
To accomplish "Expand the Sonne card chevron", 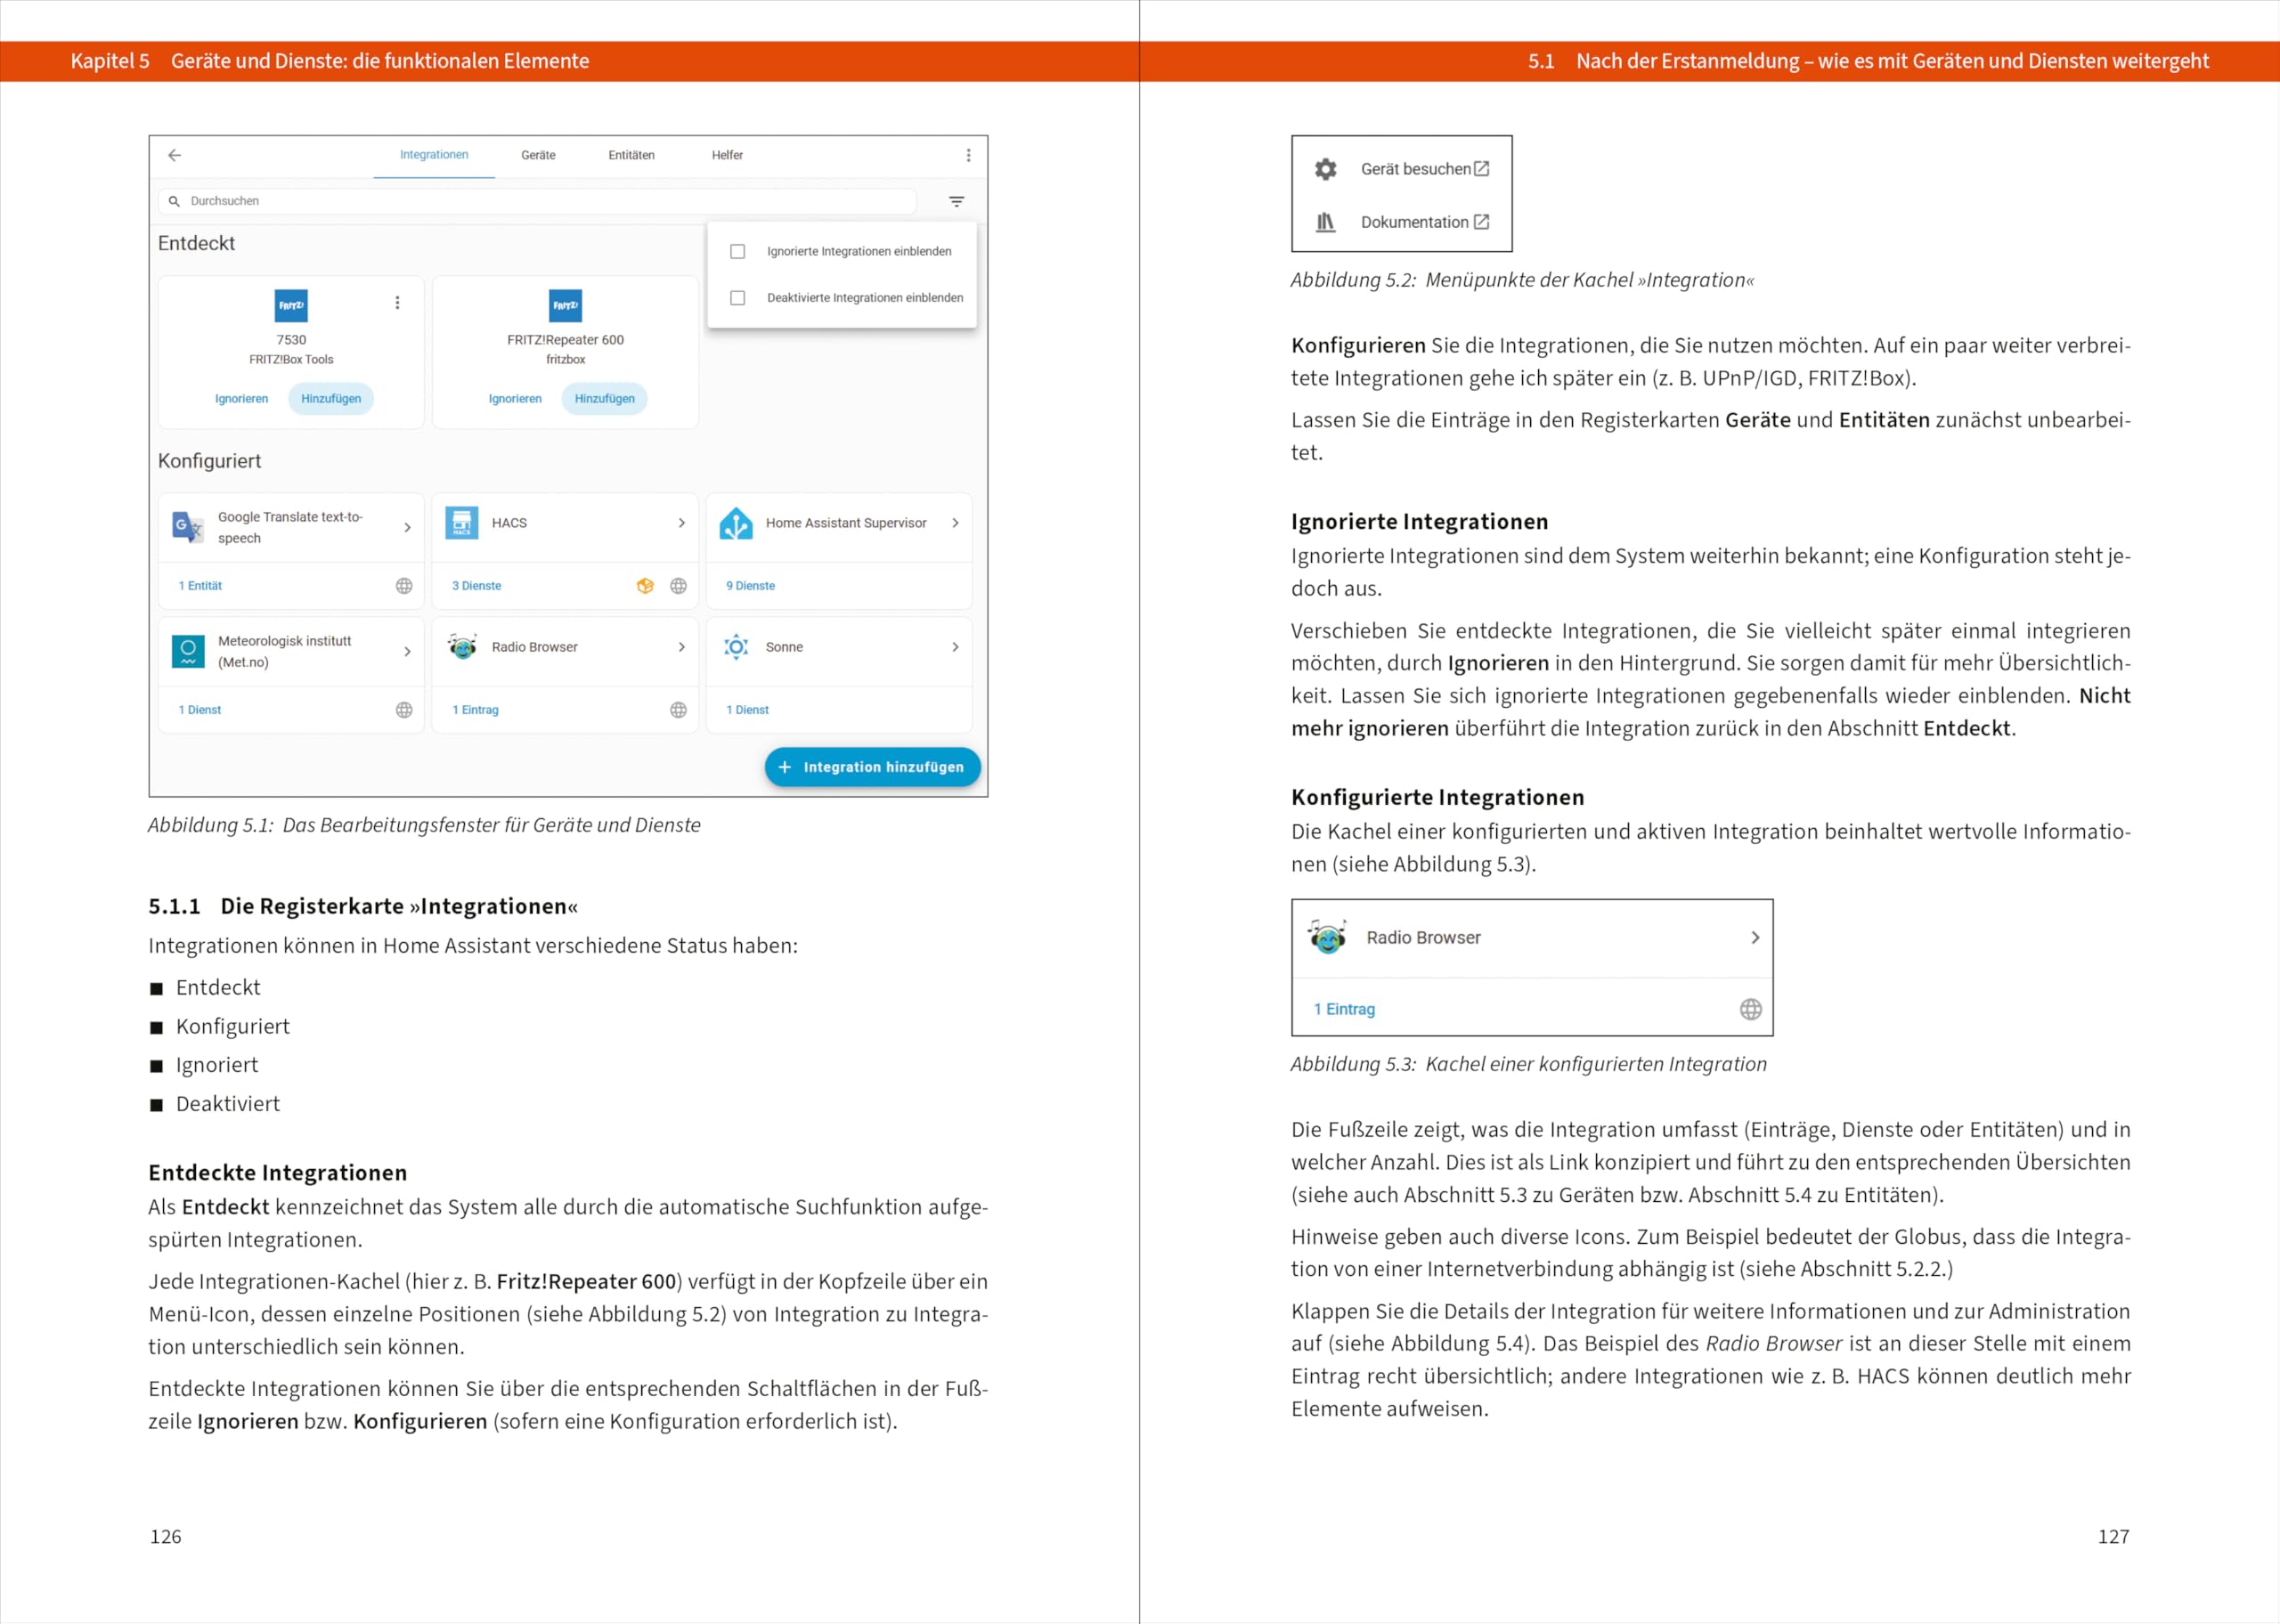I will [x=955, y=647].
